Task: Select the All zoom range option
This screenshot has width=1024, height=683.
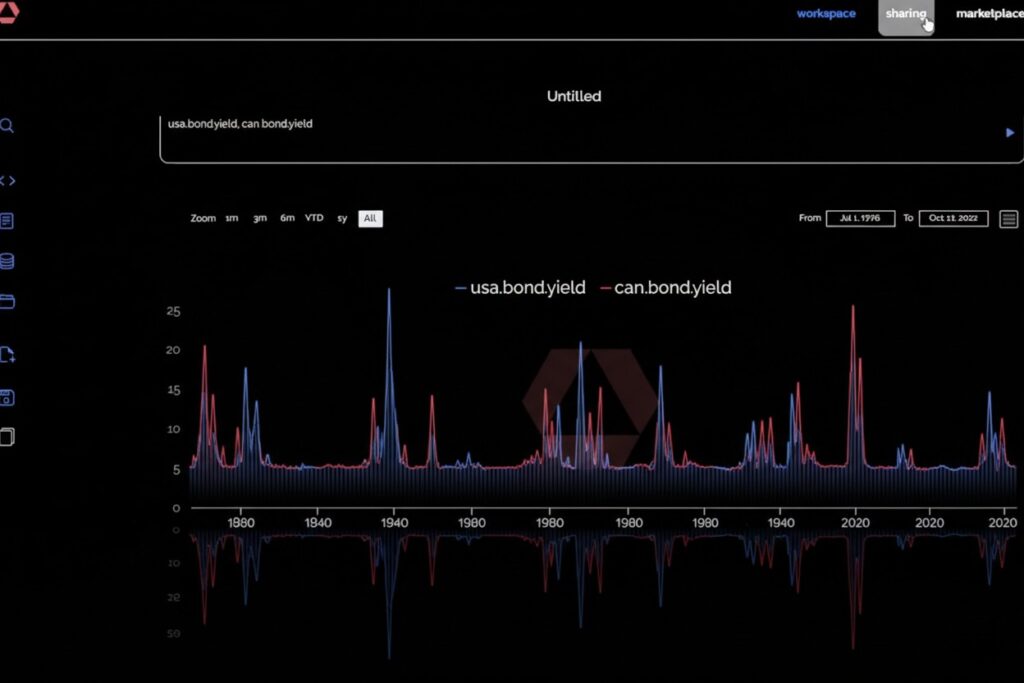Action: coord(370,218)
